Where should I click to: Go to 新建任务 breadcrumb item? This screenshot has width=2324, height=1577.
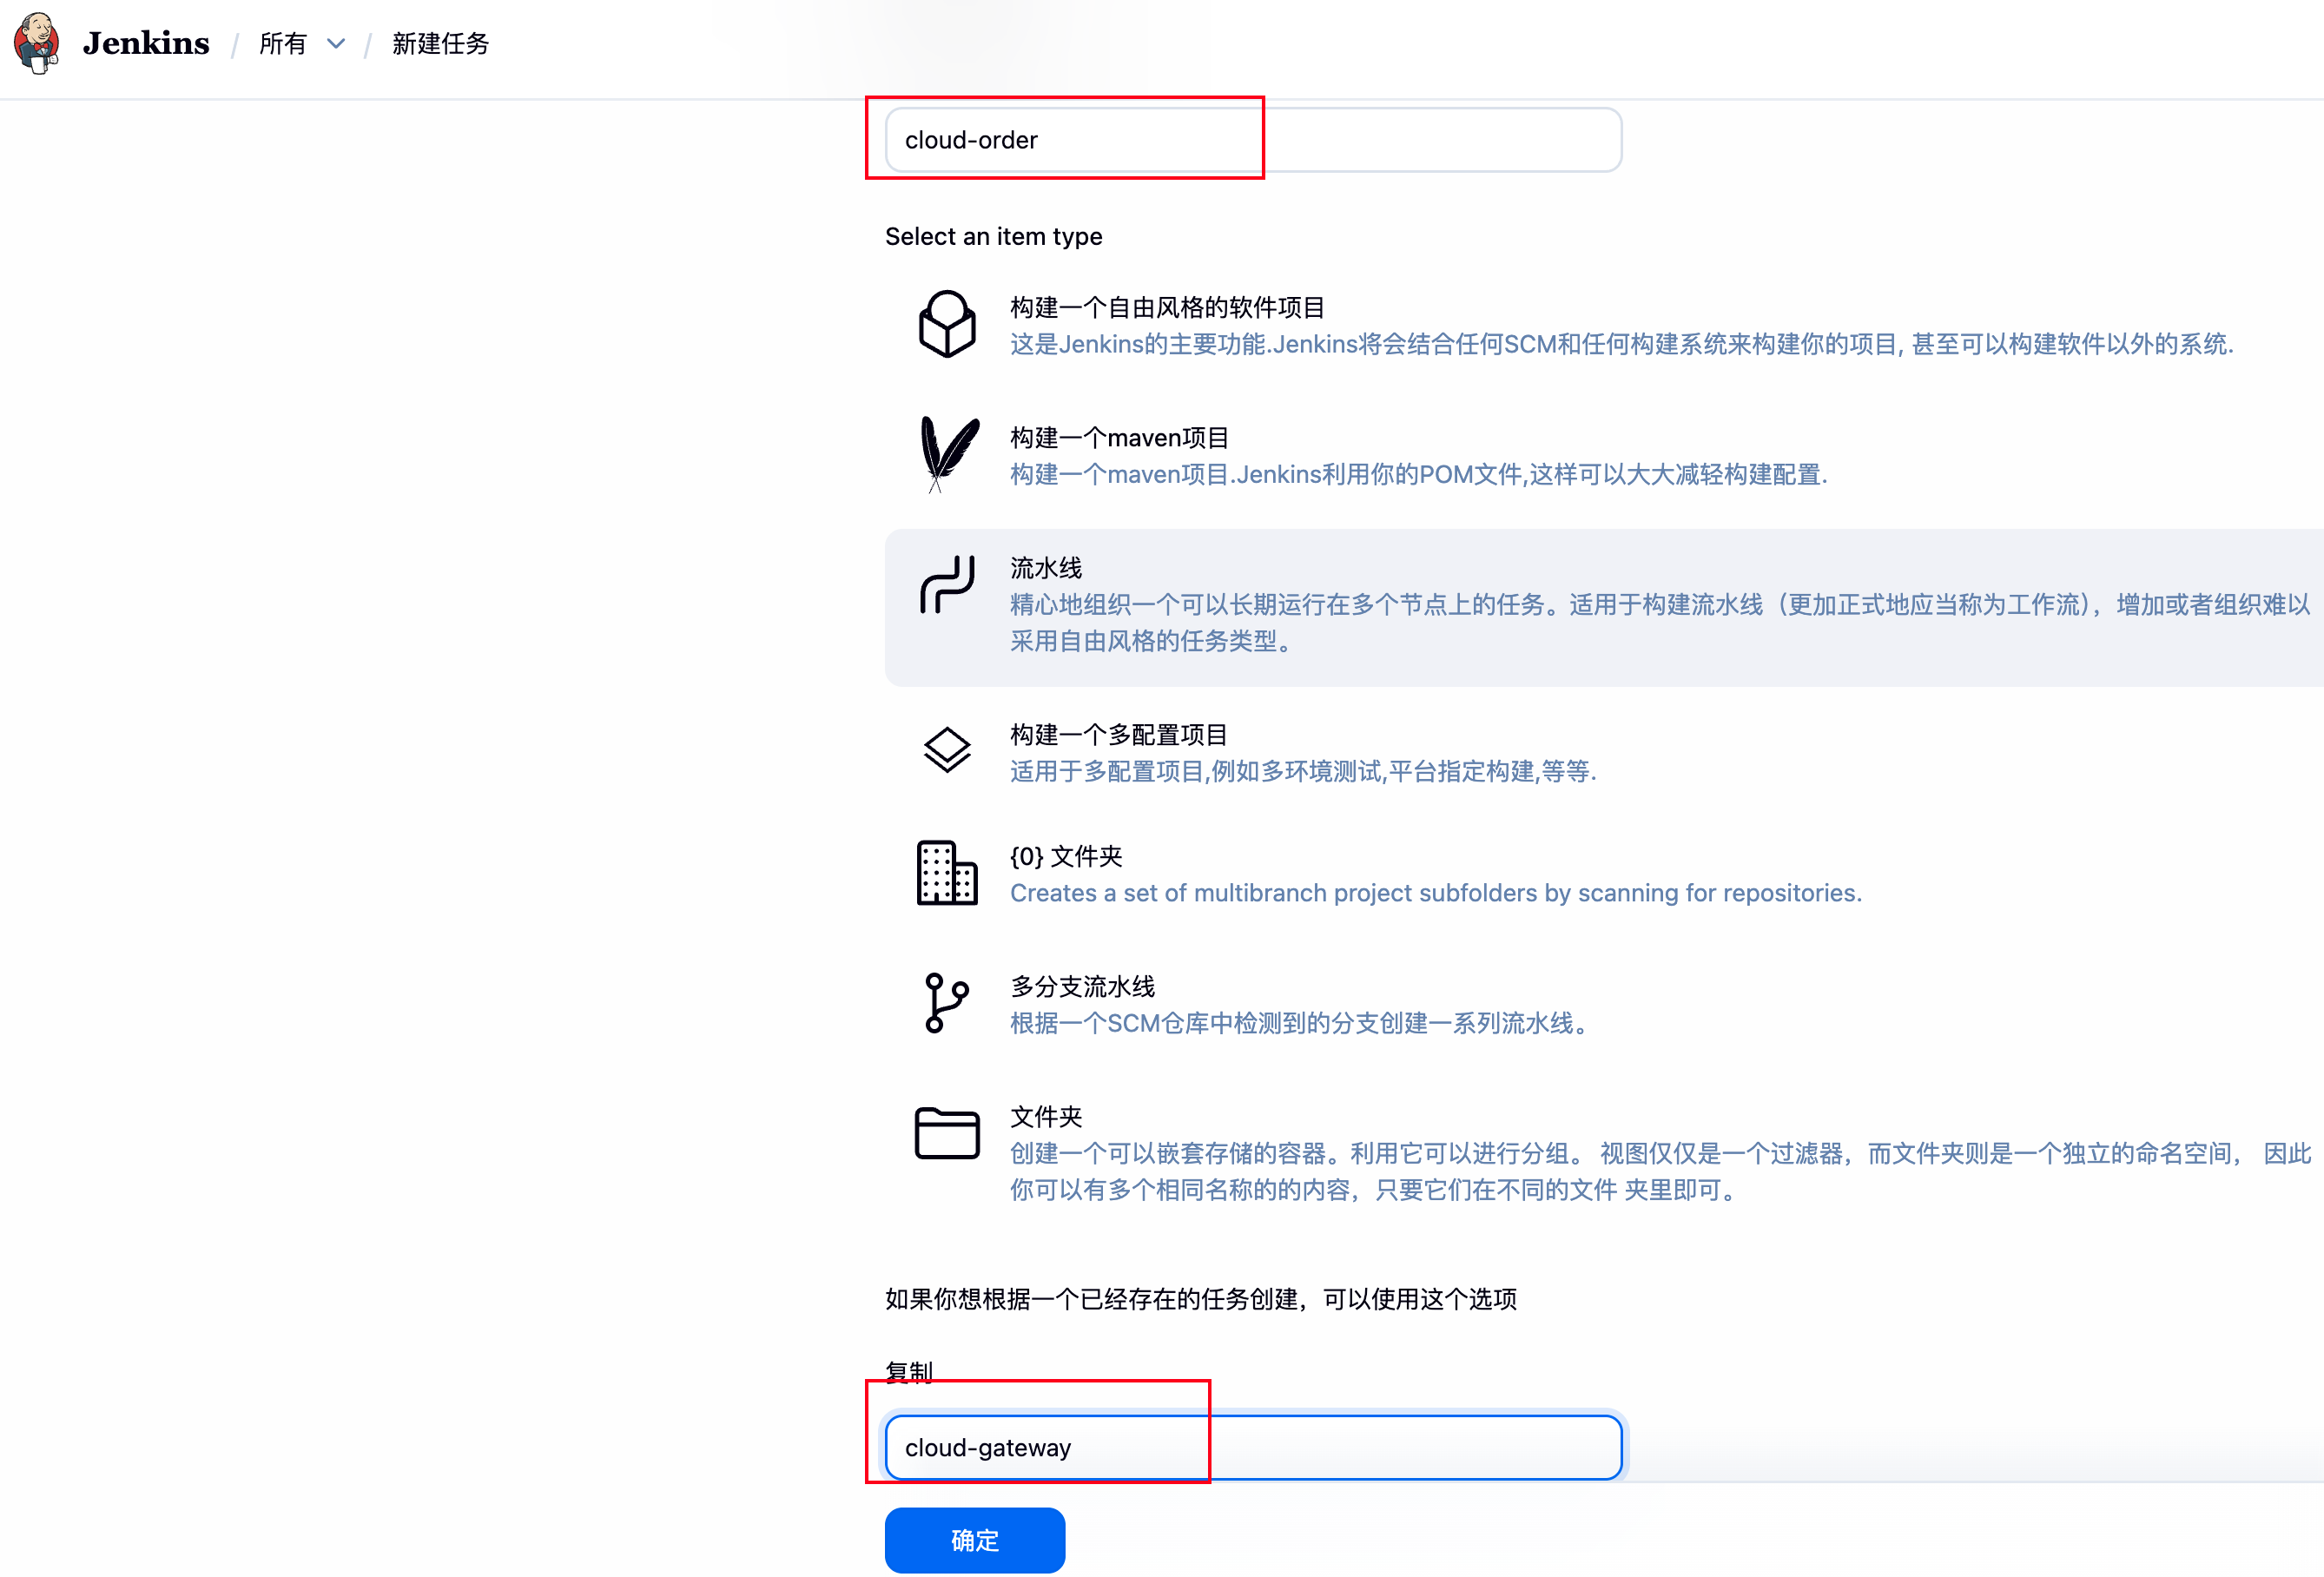[440, 44]
